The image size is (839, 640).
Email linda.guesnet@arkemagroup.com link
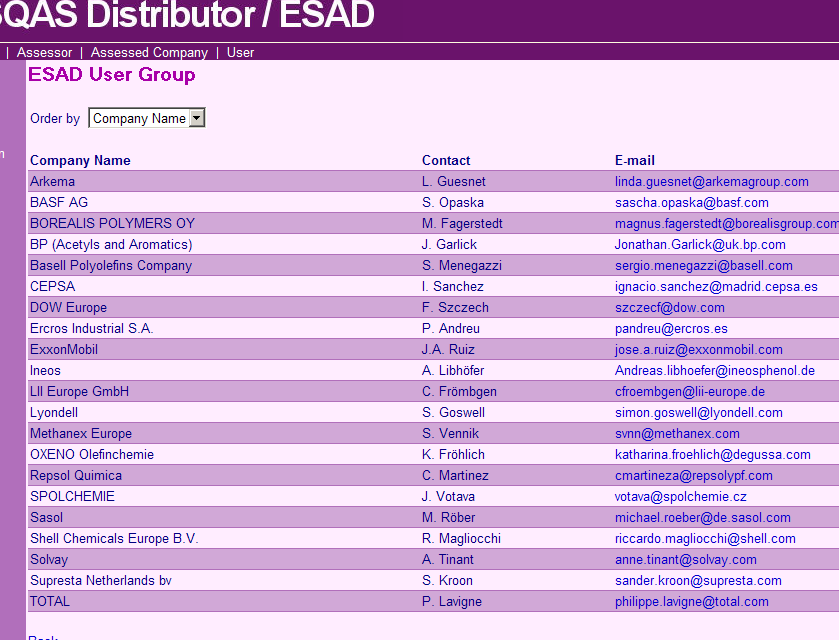point(712,181)
